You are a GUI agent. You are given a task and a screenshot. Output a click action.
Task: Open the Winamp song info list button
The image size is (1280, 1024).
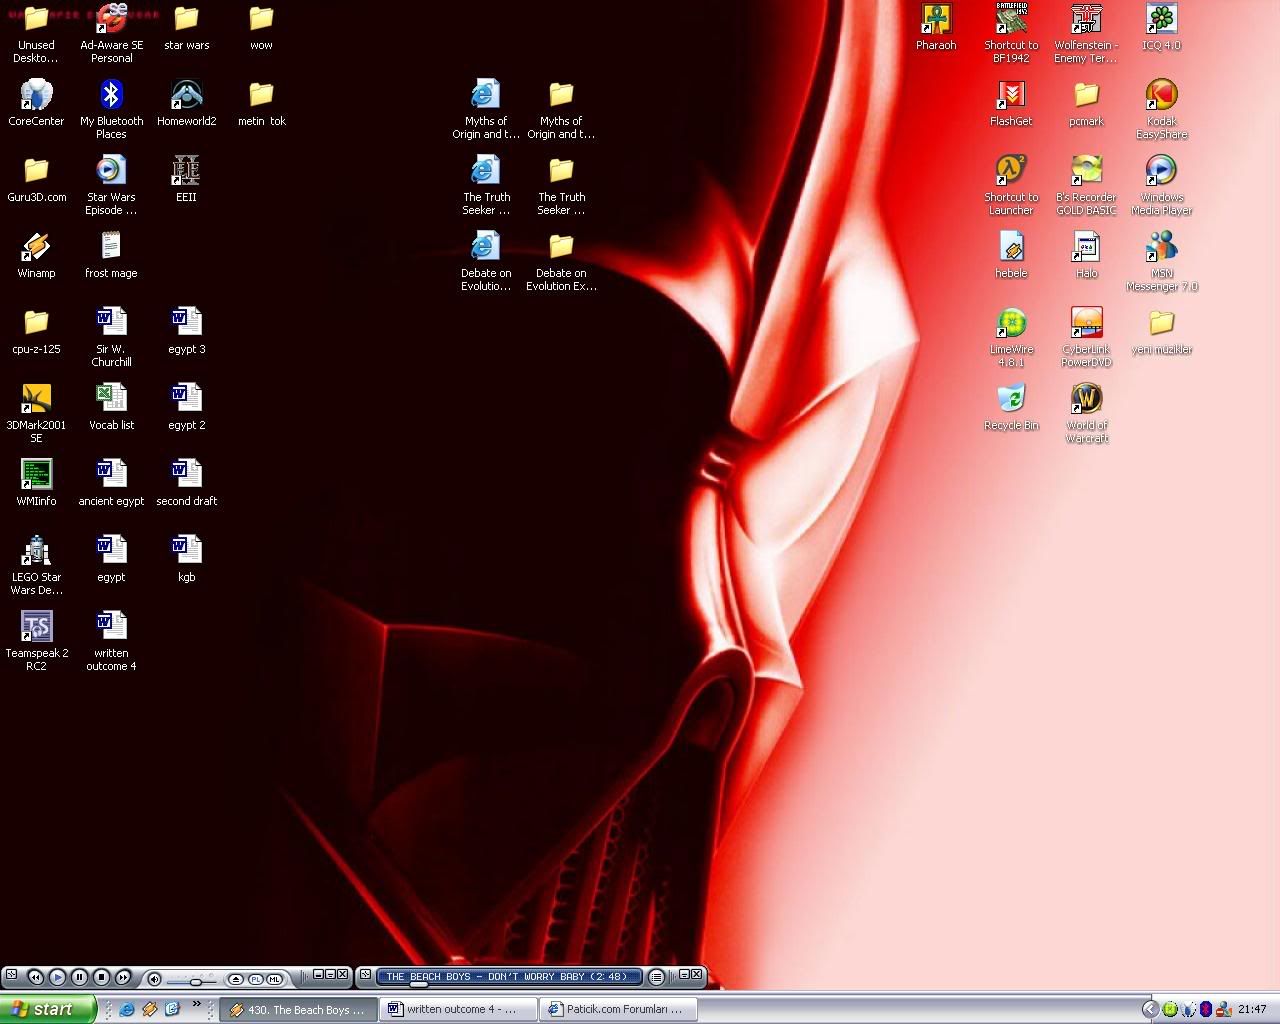[656, 977]
